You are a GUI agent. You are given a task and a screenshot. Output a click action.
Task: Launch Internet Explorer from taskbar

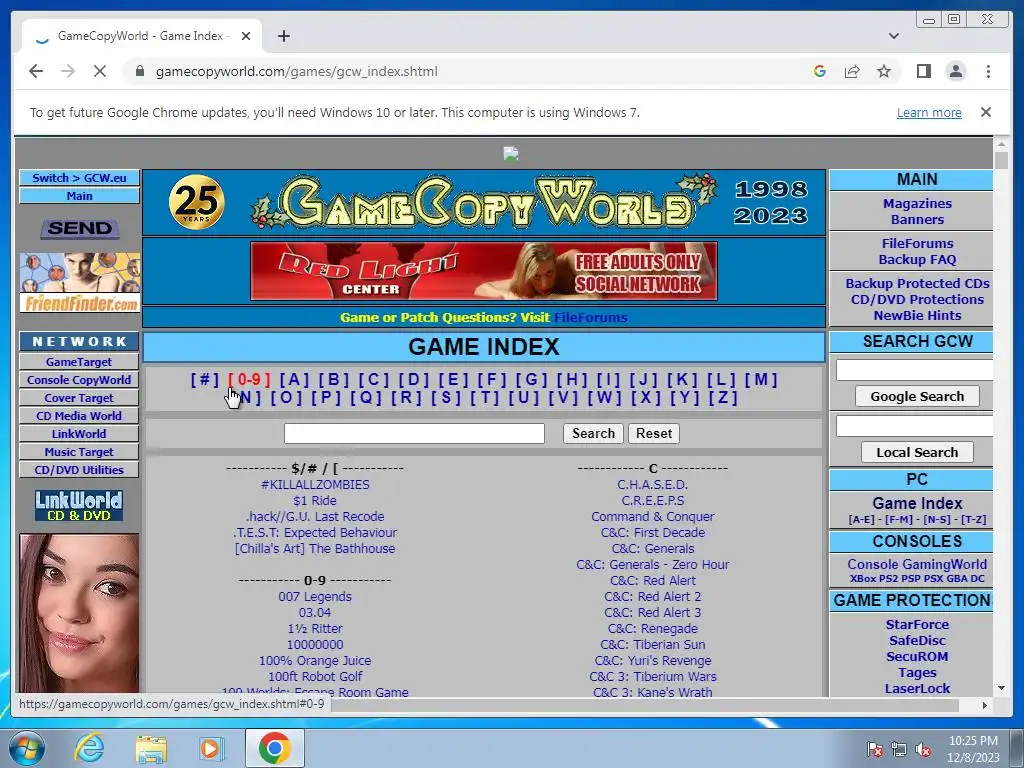click(89, 748)
